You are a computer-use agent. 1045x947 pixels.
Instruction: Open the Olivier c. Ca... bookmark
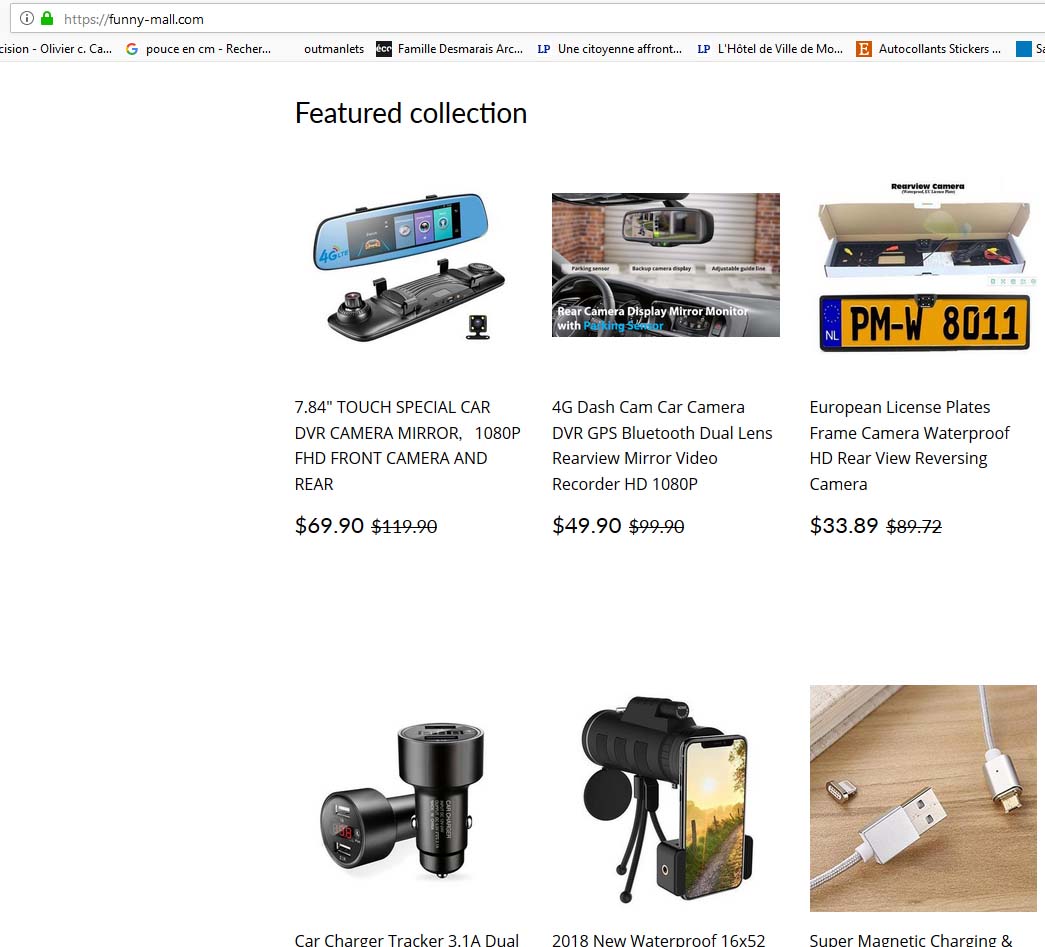(x=57, y=49)
